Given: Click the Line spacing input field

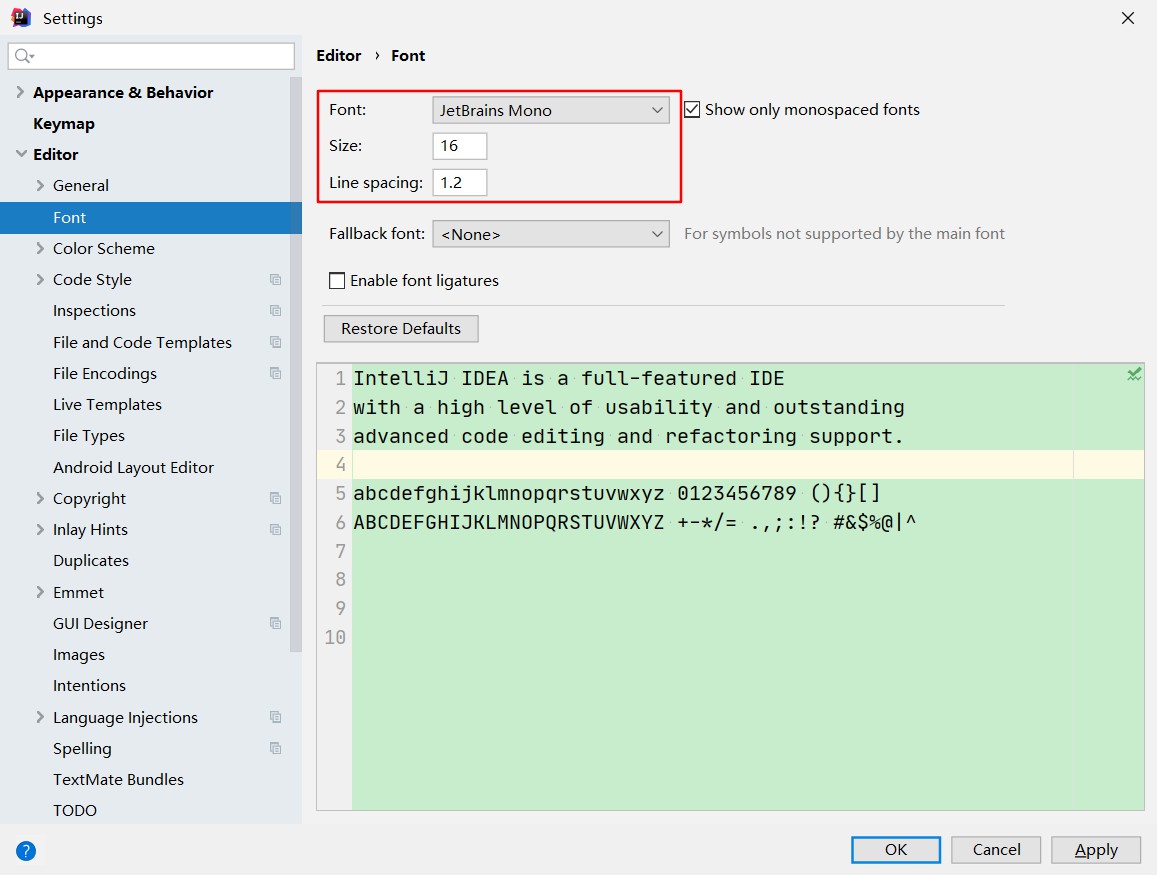Looking at the screenshot, I should point(460,183).
